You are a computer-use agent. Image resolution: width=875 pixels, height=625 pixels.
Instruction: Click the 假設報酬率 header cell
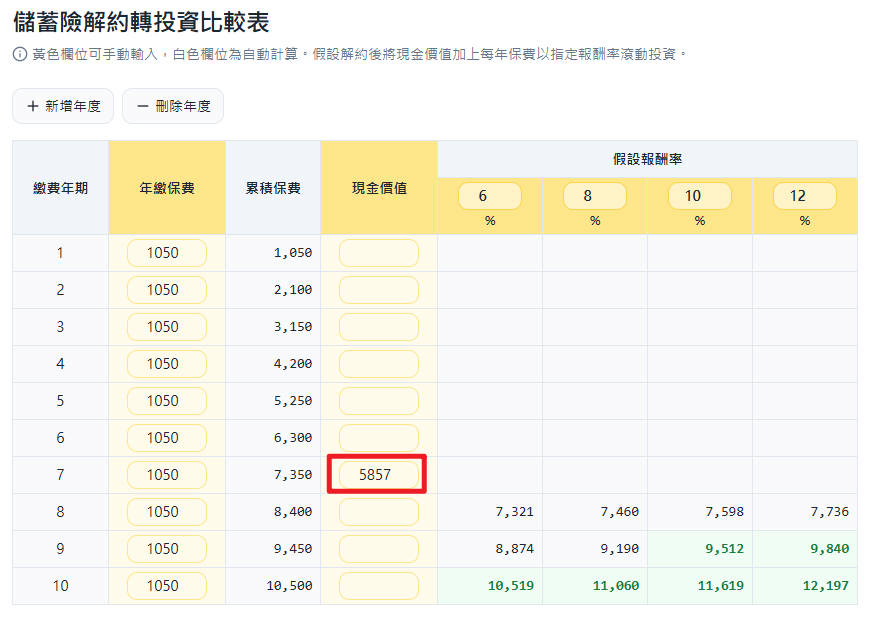pos(647,159)
